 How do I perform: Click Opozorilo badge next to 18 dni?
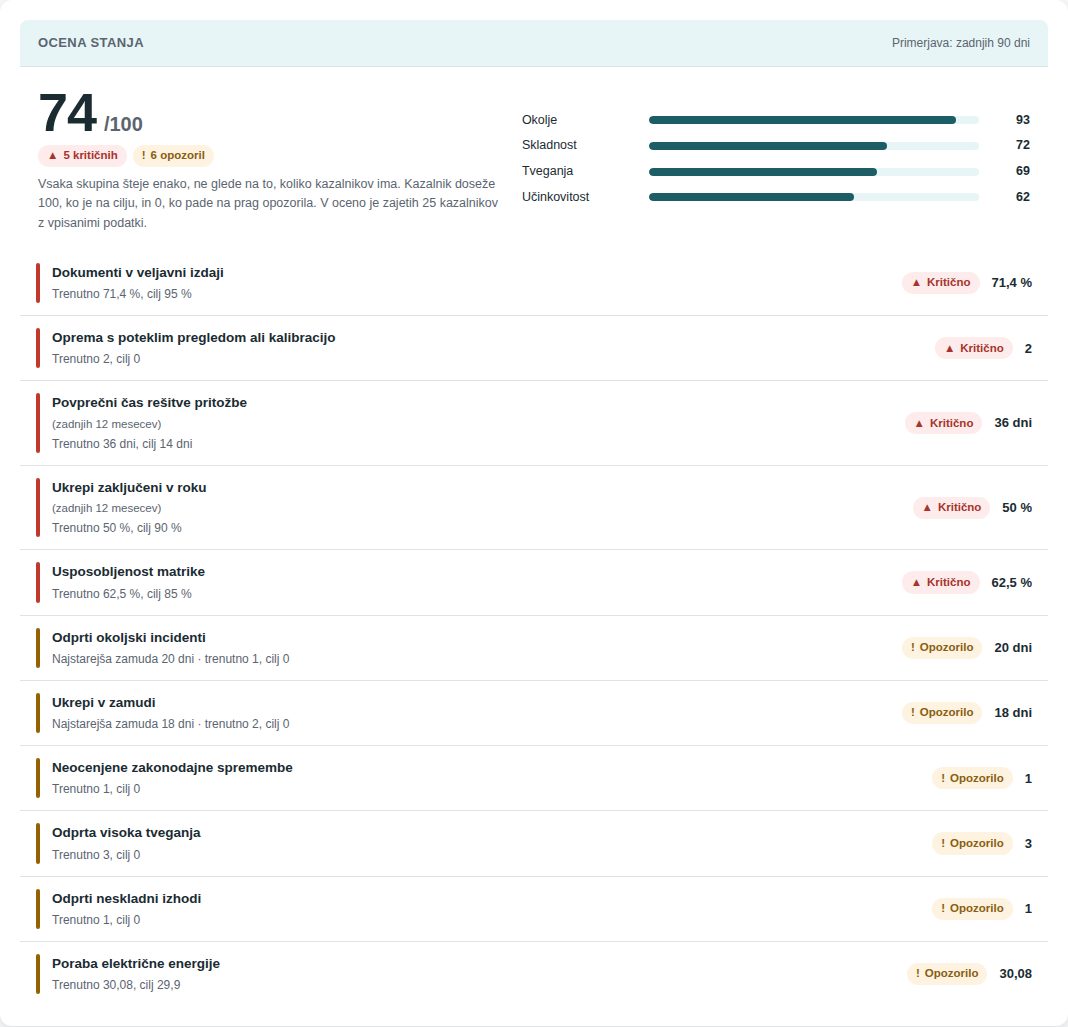pos(941,712)
